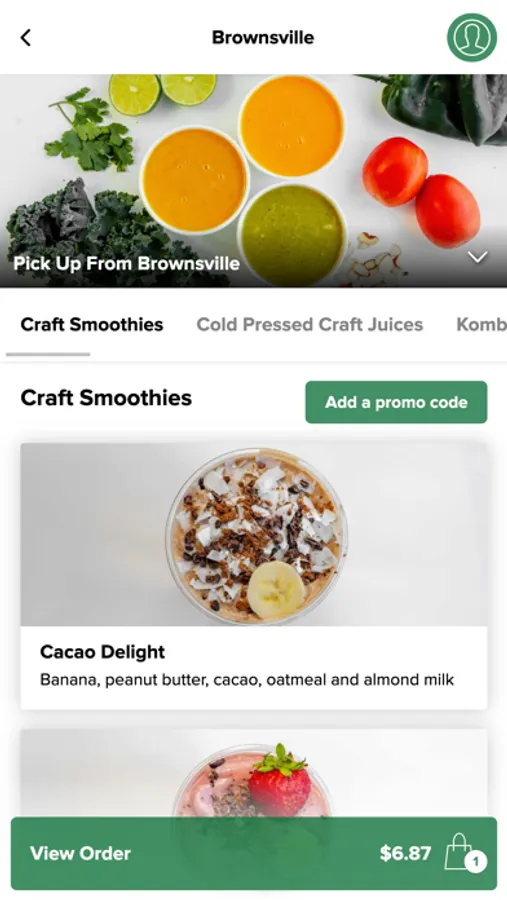Image resolution: width=507 pixels, height=900 pixels.
Task: Select the partially visible Kombucha tab
Action: pos(481,324)
